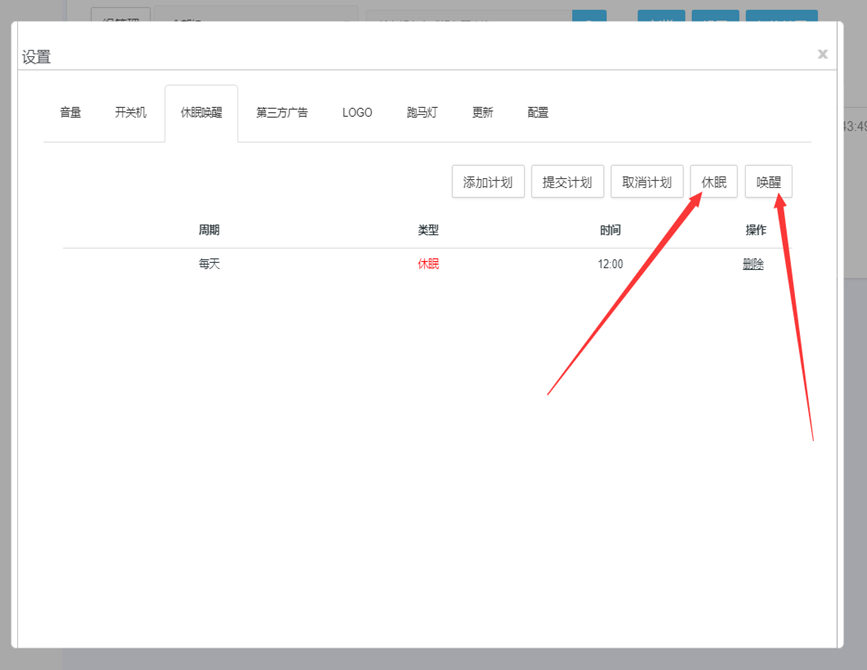Click the 类型 column header
Image resolution: width=867 pixels, height=670 pixels.
428,230
